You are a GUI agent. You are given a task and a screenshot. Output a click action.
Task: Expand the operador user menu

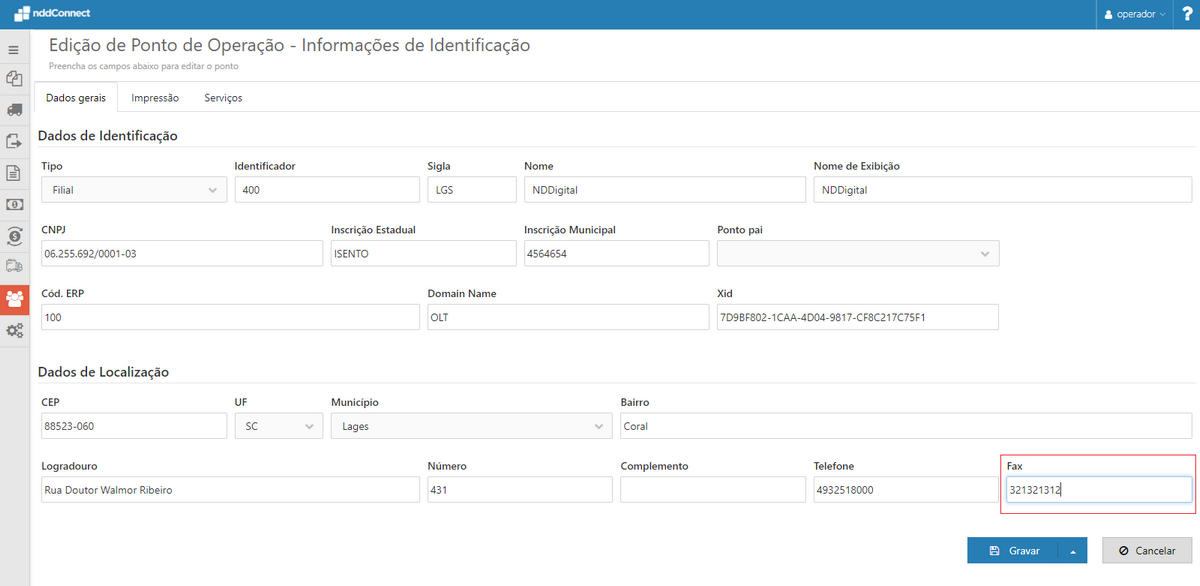1133,13
